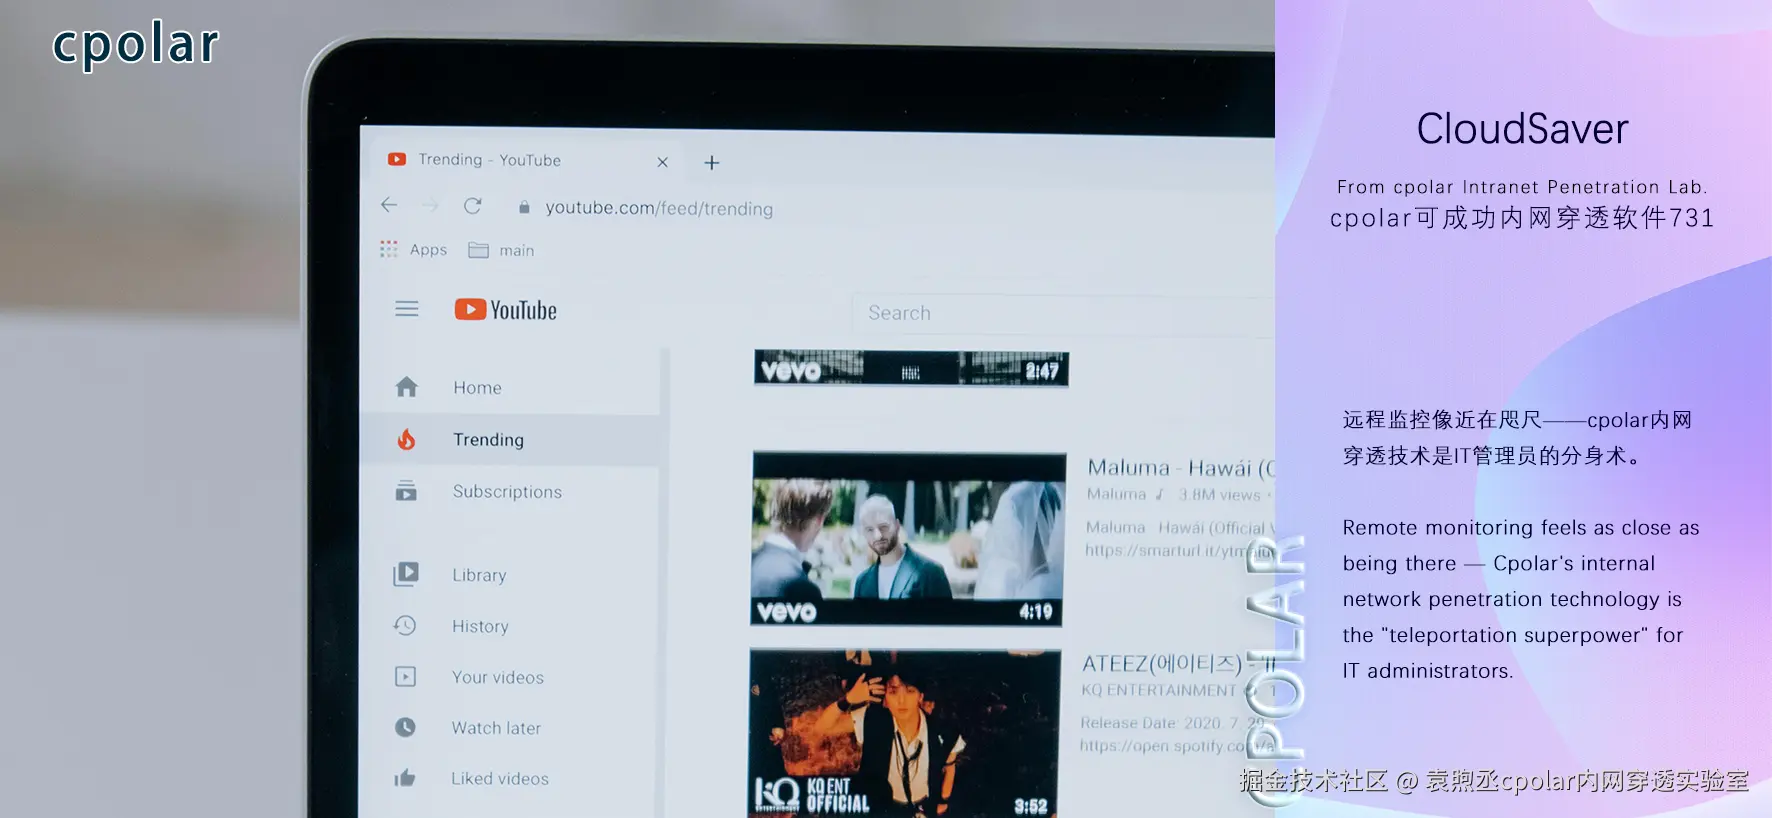Open Subscriptions in the sidebar

510,492
